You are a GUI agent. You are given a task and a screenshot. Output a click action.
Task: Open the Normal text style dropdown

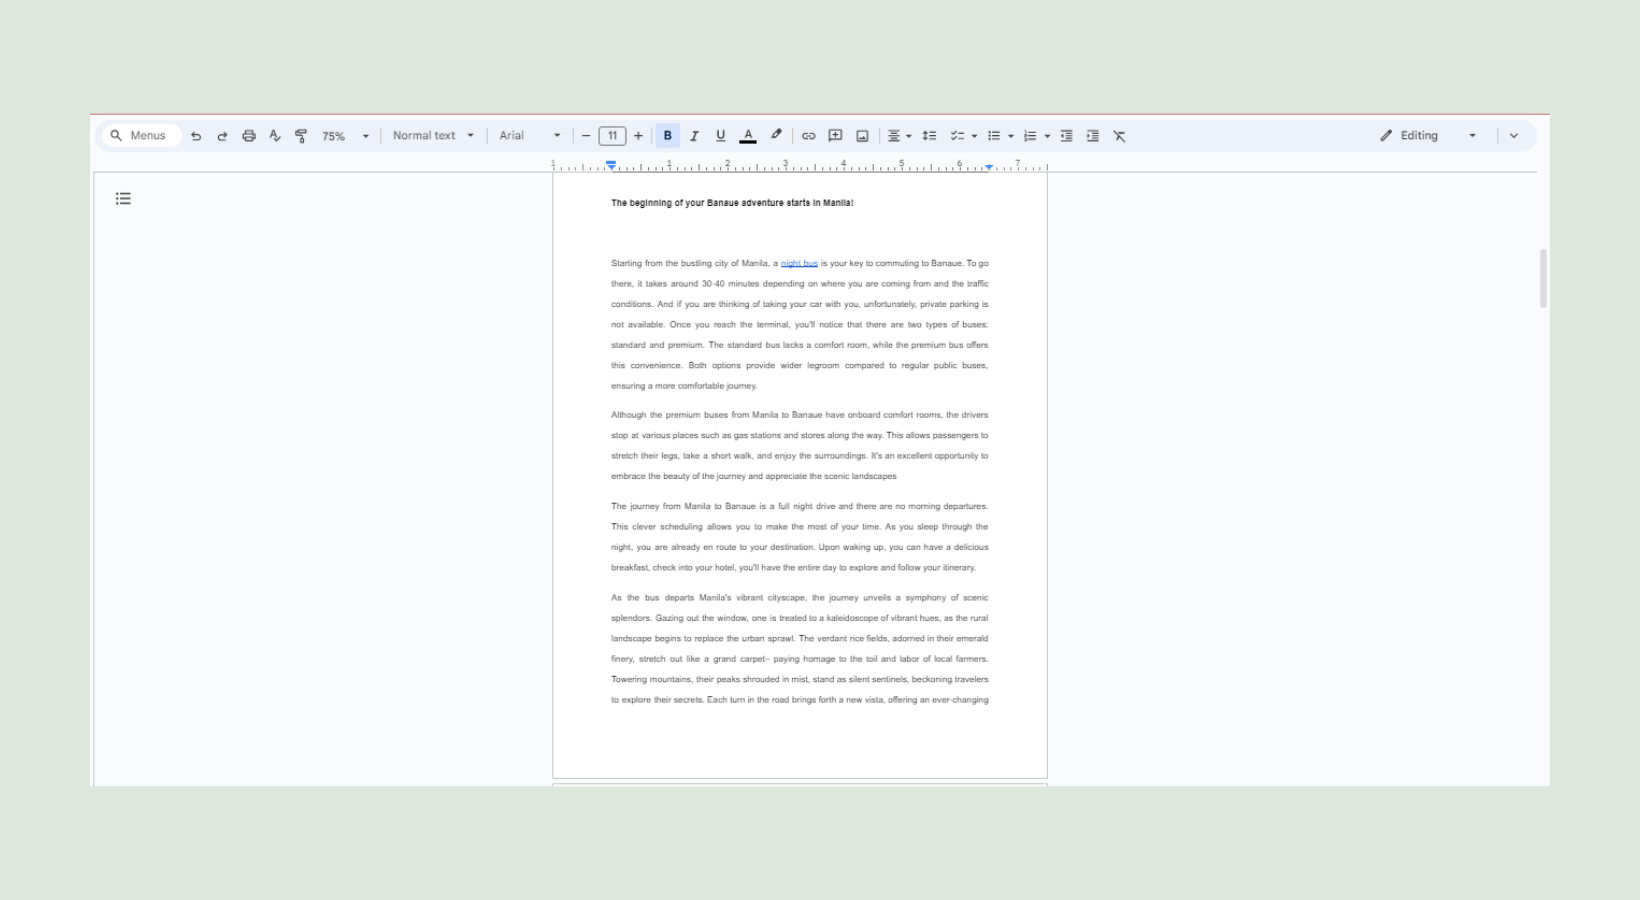[x=433, y=136]
